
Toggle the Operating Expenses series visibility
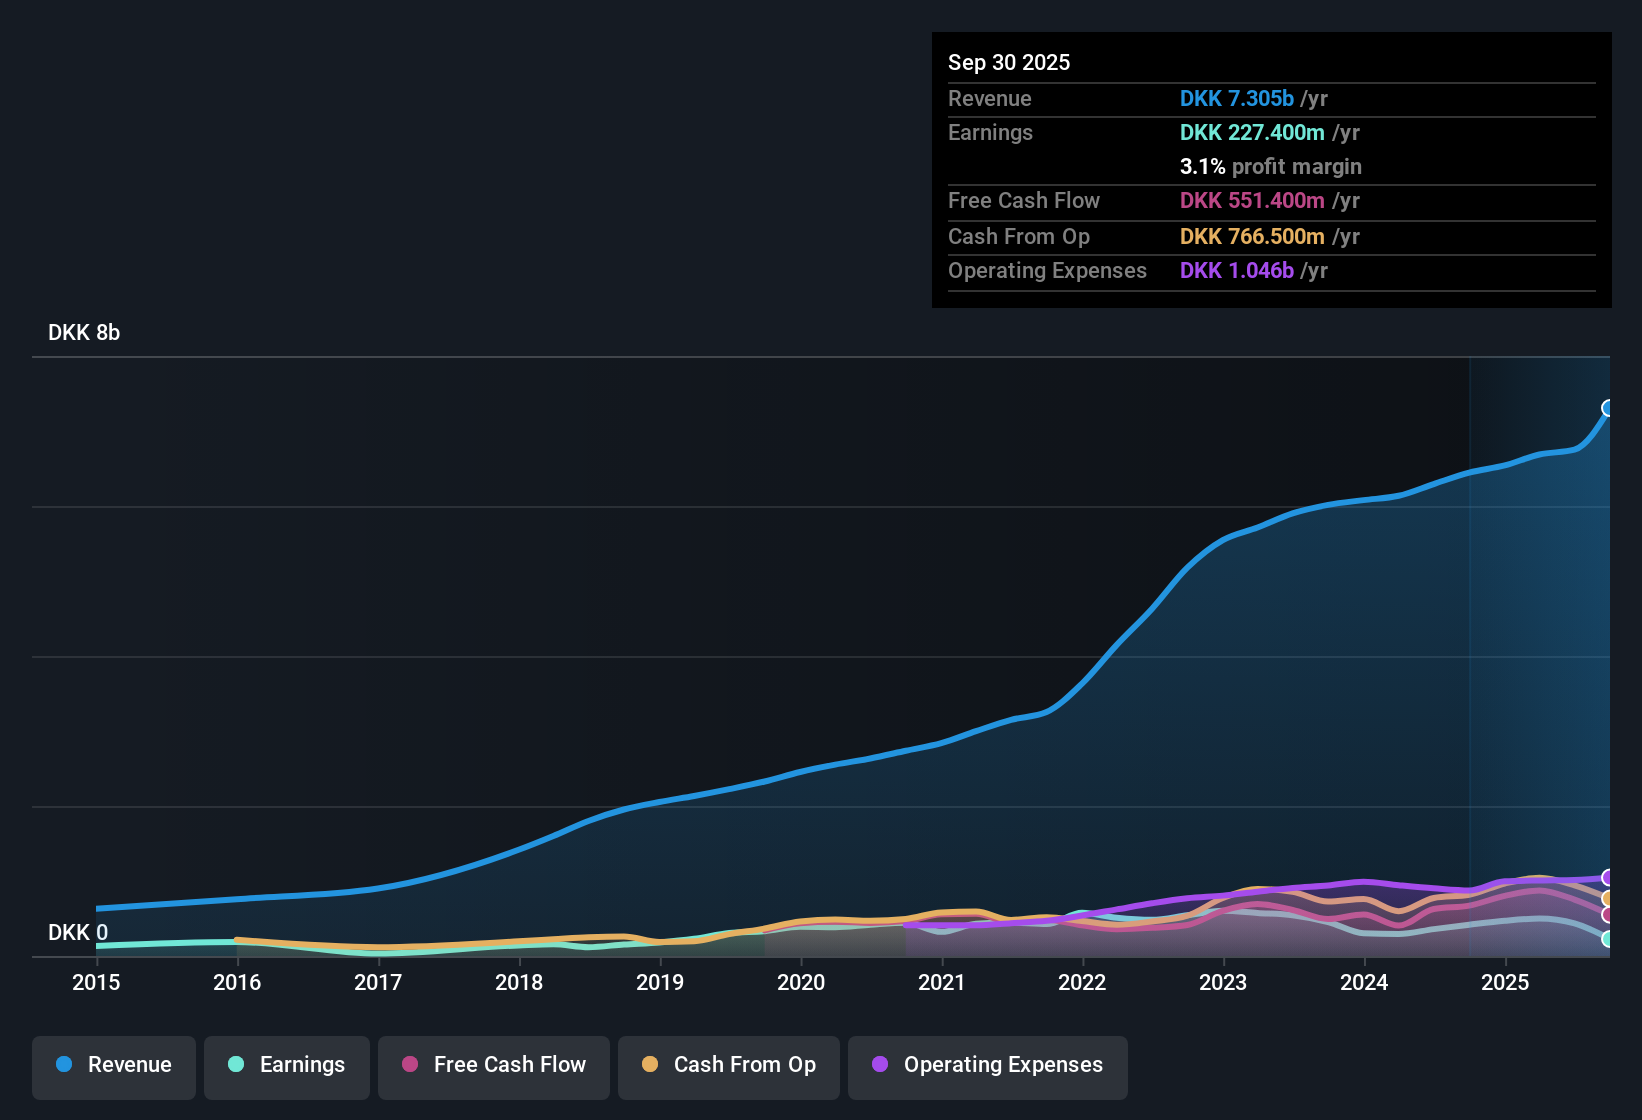point(987,1067)
